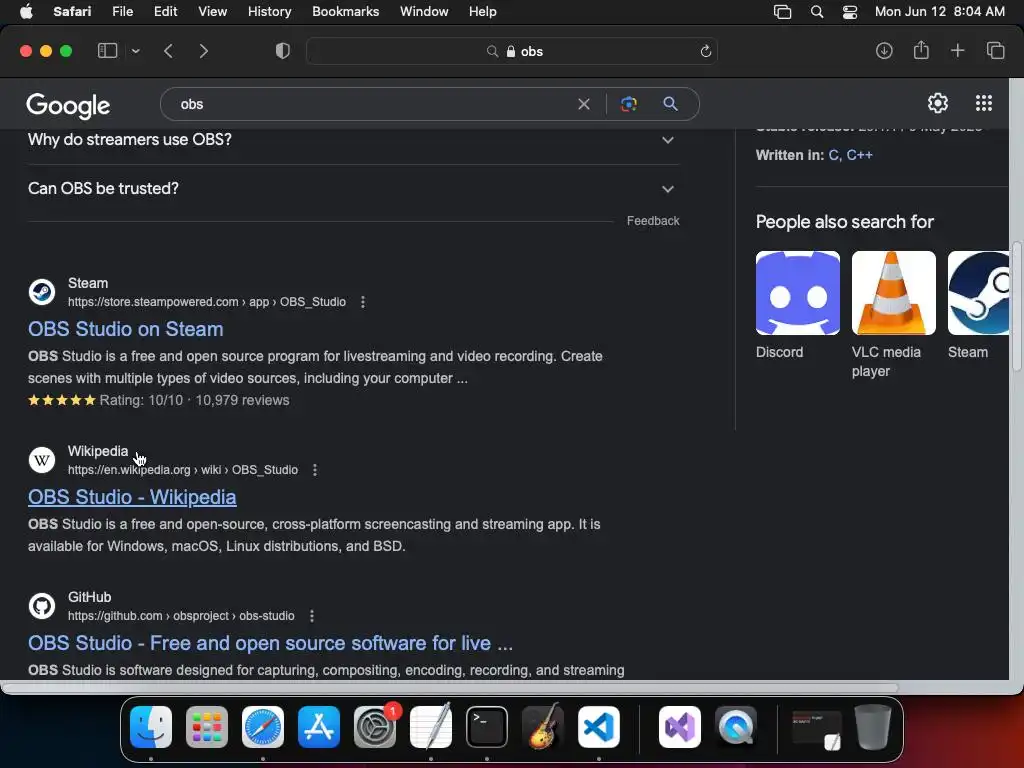Image resolution: width=1024 pixels, height=768 pixels.
Task: Submit the Google search with magnifier icon
Action: click(x=670, y=103)
